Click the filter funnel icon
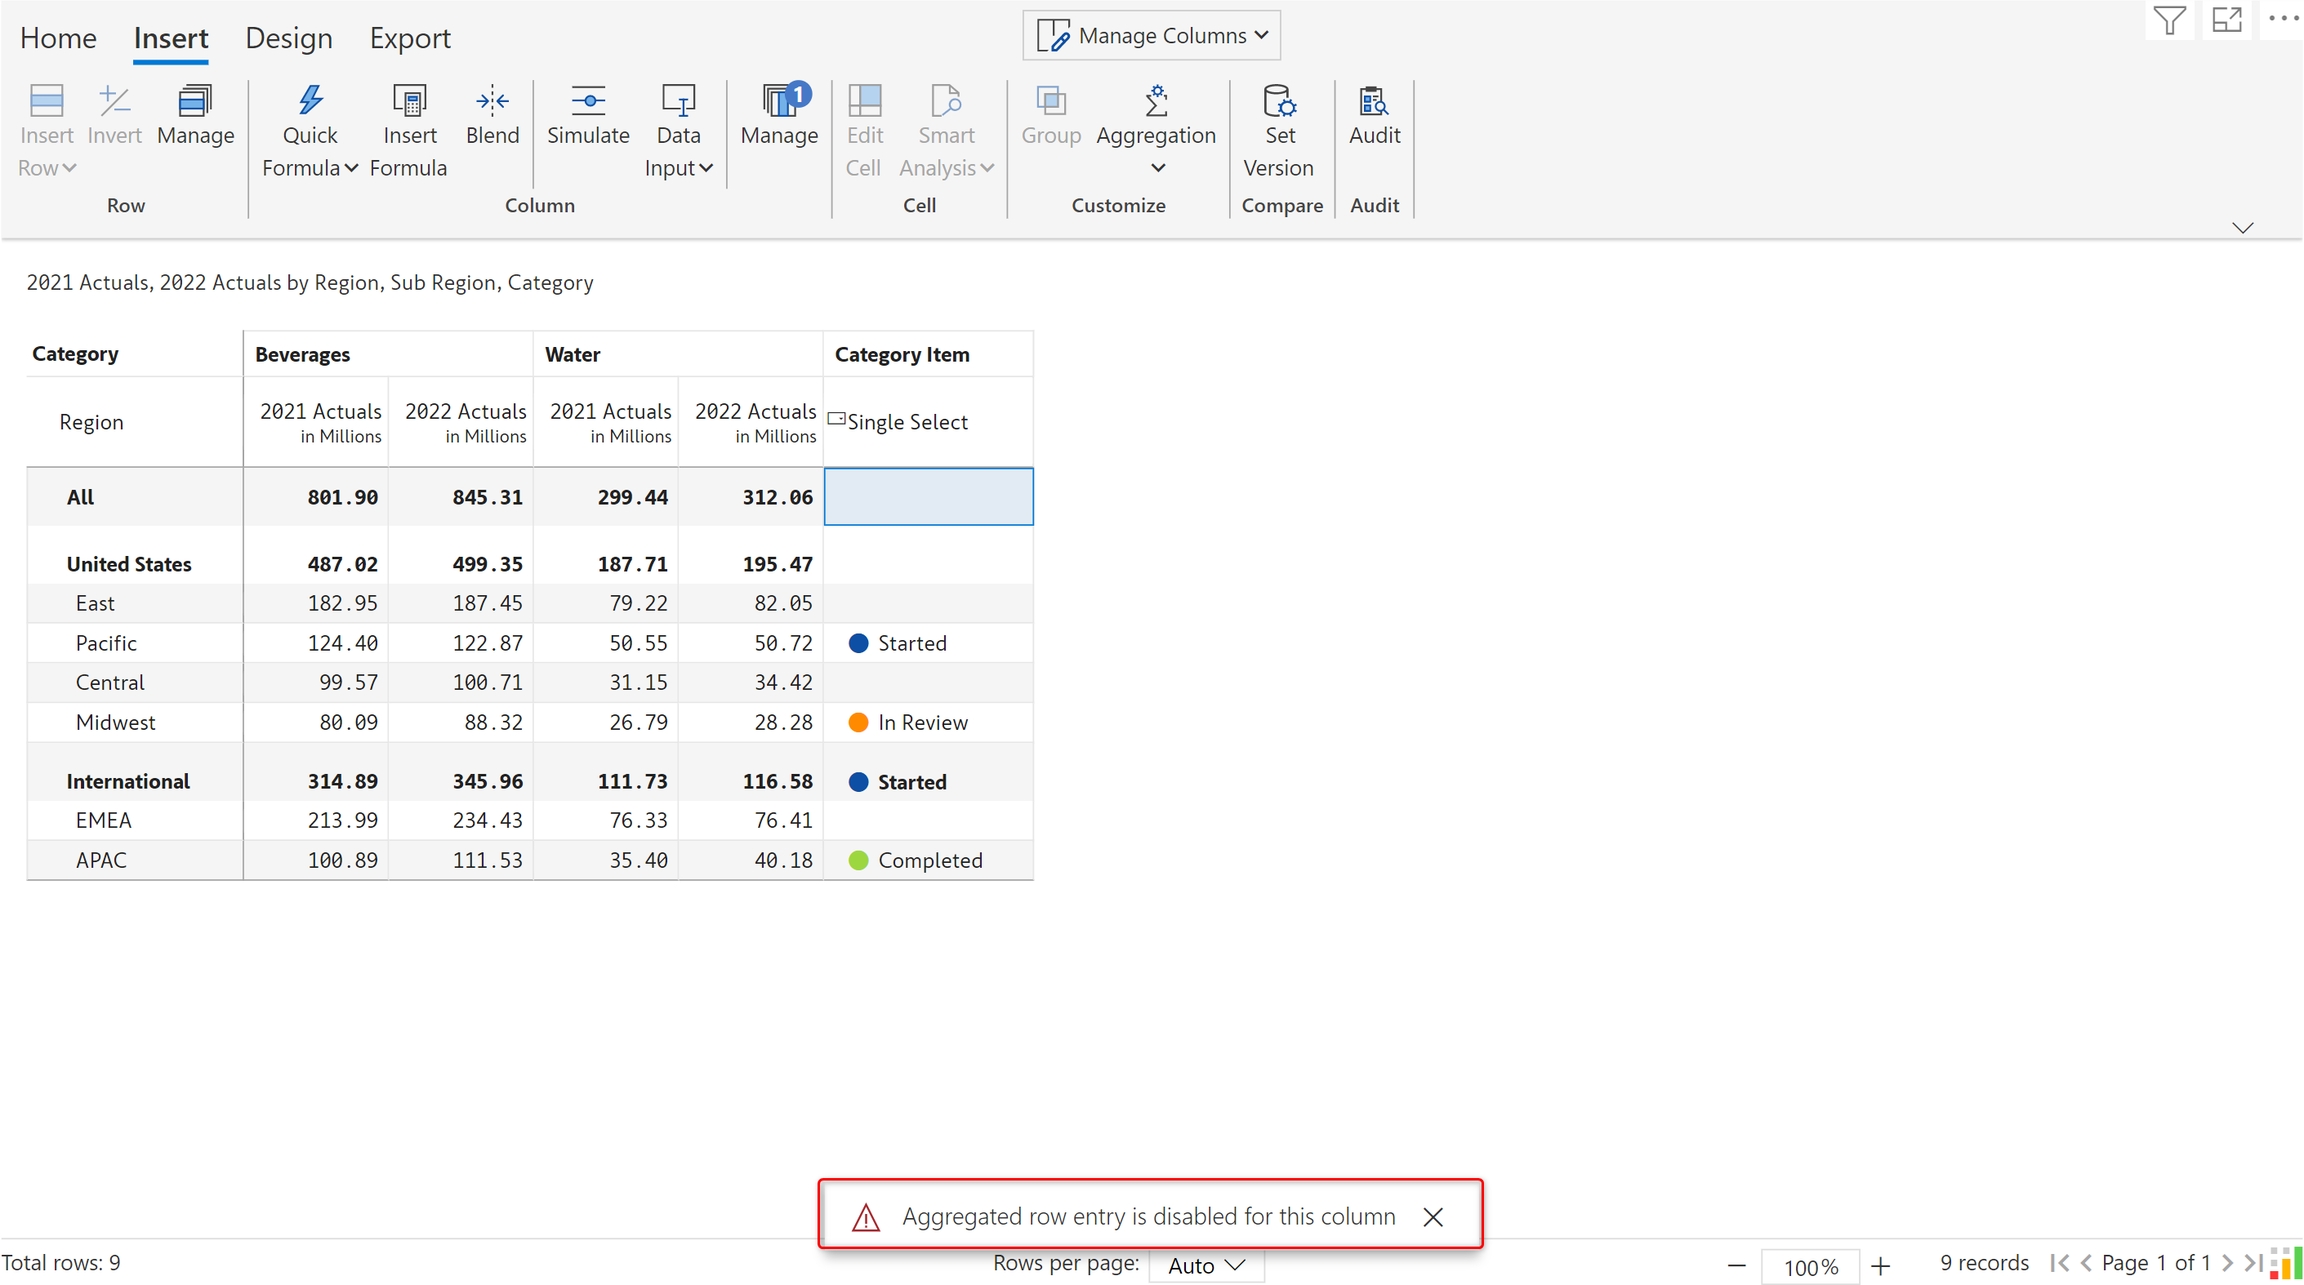 tap(2169, 20)
